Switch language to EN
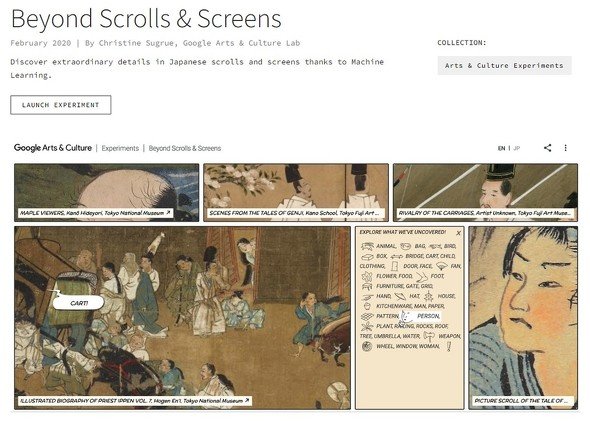The width and height of the screenshot is (590, 421). (x=501, y=148)
